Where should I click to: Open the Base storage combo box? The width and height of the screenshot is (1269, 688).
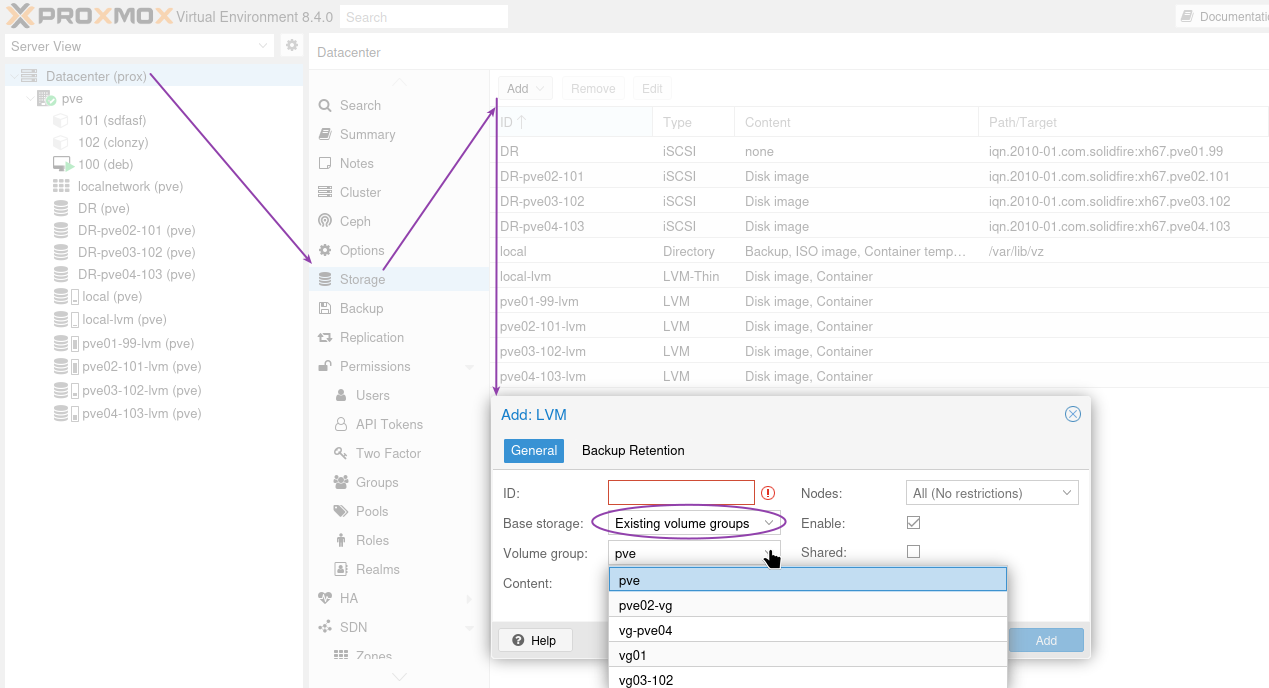pos(694,523)
